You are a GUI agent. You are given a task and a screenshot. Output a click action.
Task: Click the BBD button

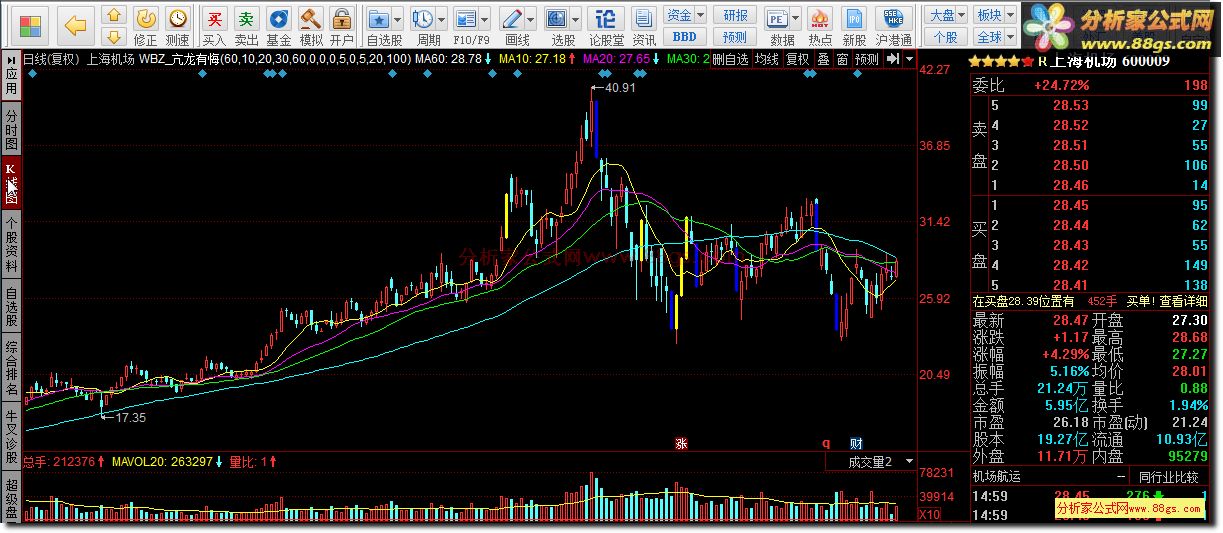tap(685, 37)
